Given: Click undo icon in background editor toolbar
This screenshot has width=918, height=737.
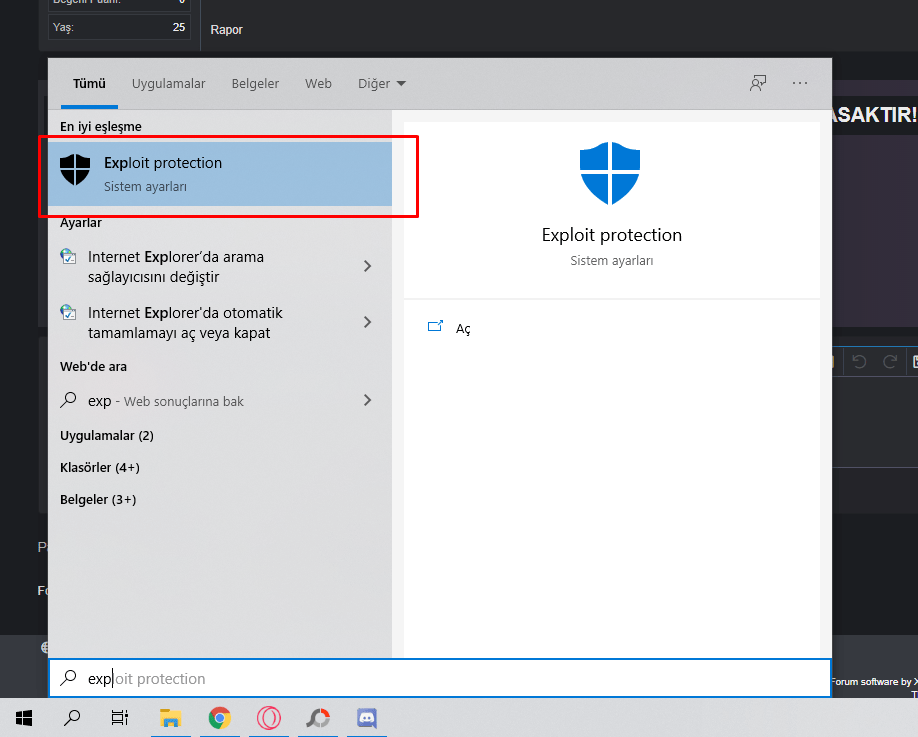Looking at the screenshot, I should click(859, 361).
